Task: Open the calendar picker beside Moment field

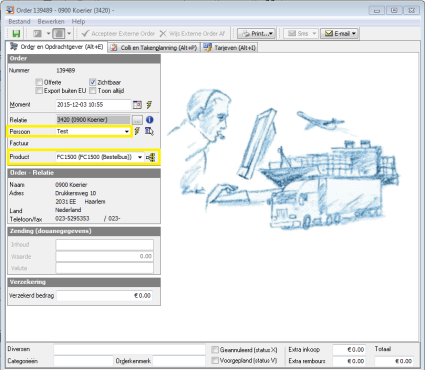Action: pos(137,105)
